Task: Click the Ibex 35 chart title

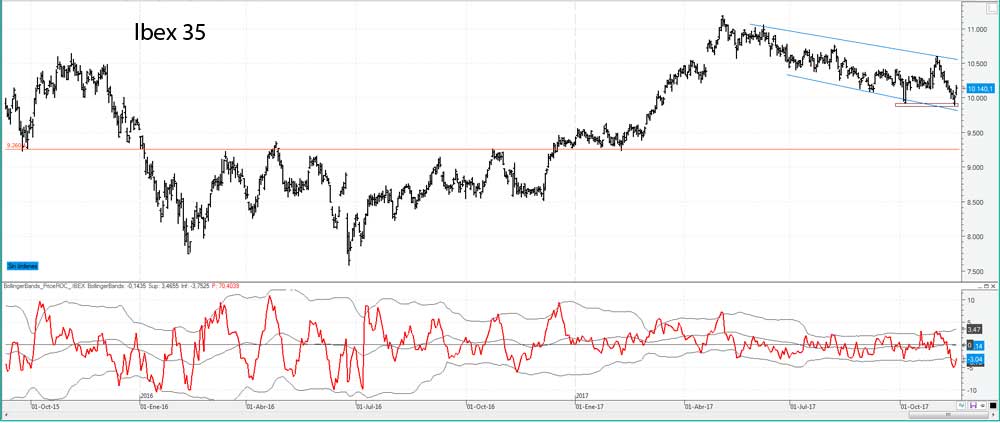Action: (170, 33)
